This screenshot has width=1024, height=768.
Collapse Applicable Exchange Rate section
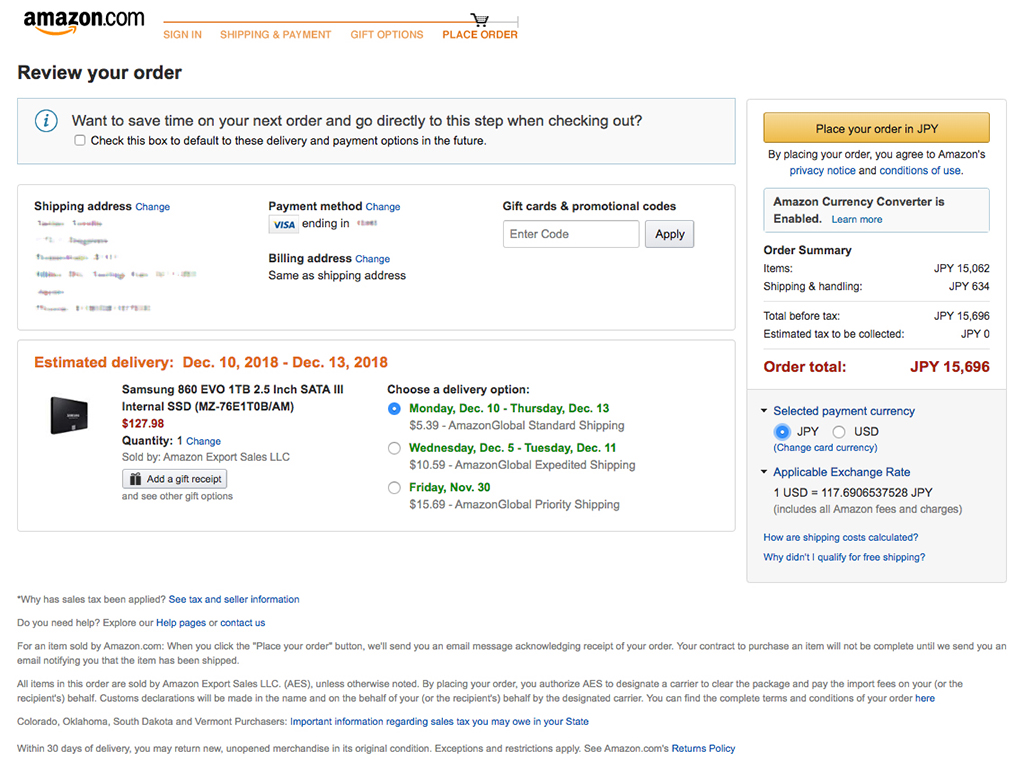pos(765,472)
